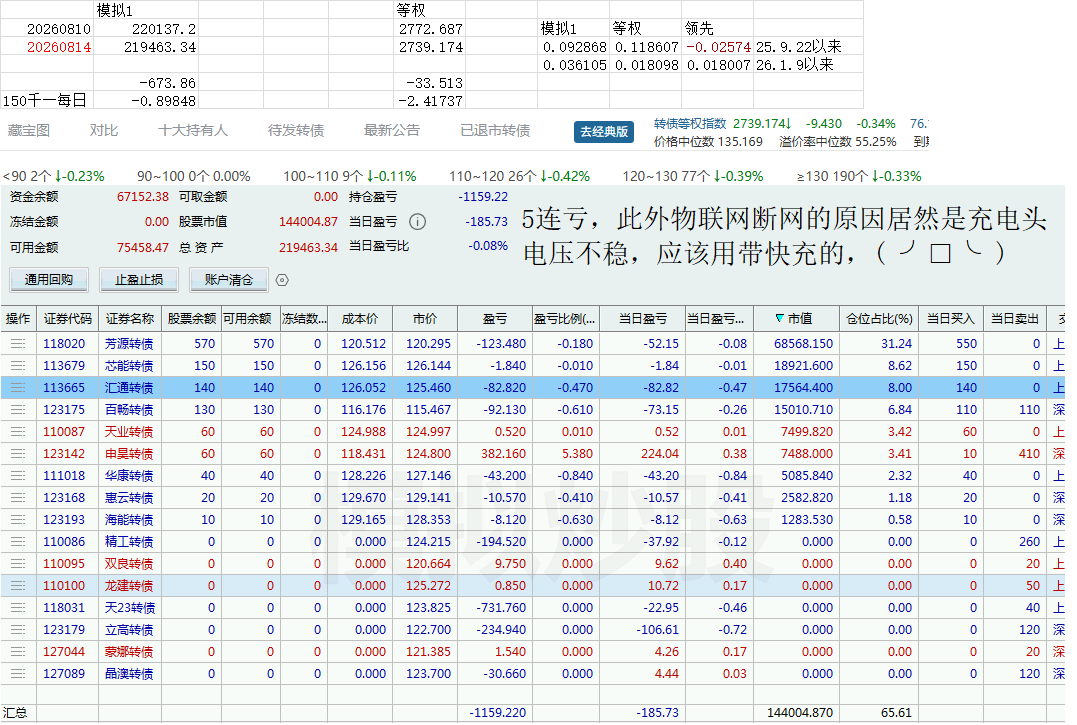Image resolution: width=1077 pixels, height=725 pixels.
Task: Open the row menu icon for 申昊转债
Action: point(18,453)
